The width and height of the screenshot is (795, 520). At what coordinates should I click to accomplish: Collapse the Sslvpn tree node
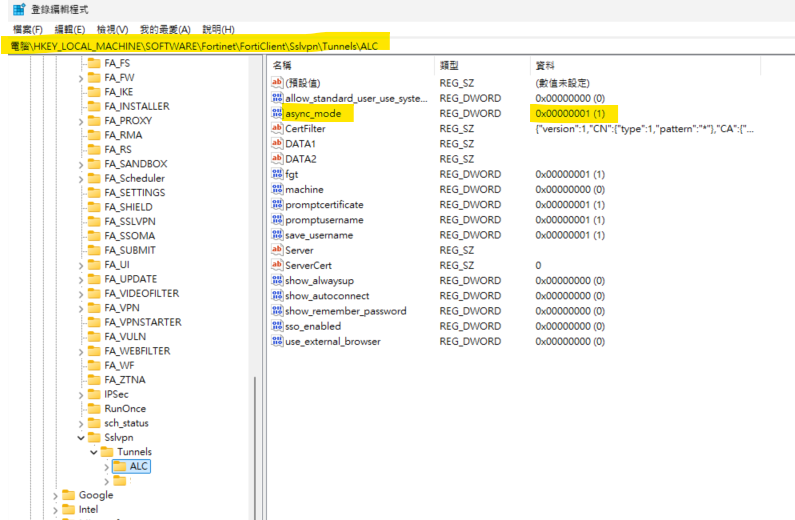tap(81, 437)
